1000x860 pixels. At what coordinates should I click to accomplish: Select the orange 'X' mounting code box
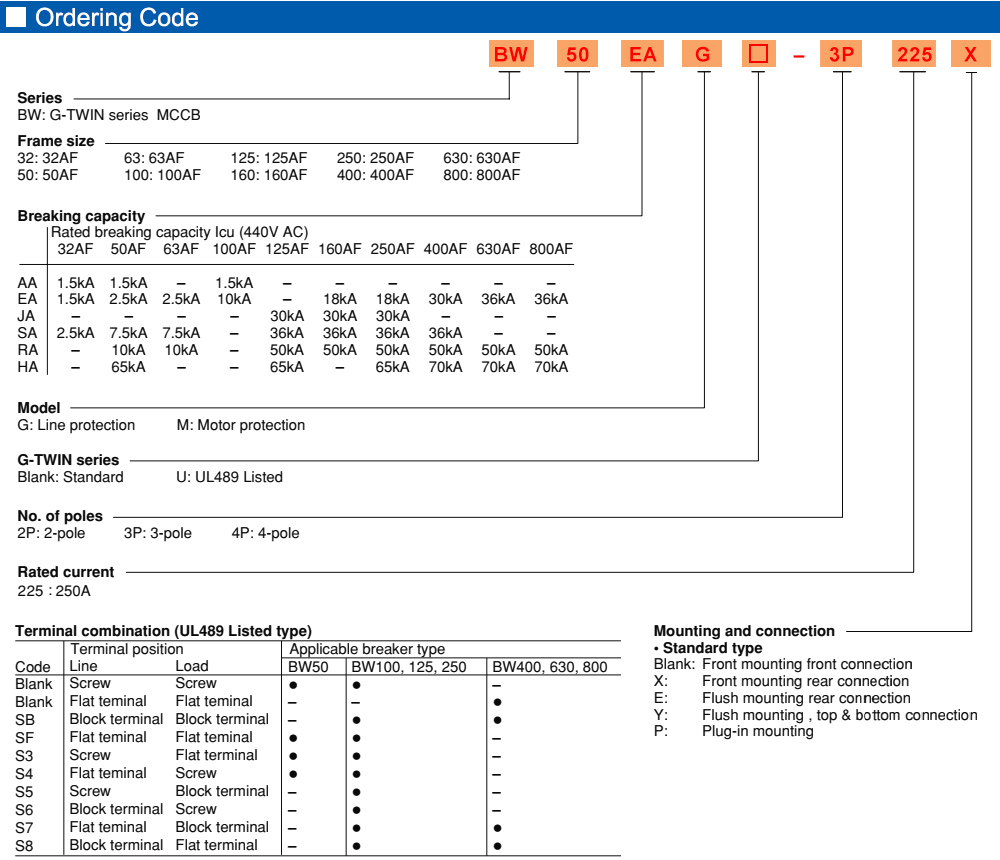click(x=971, y=54)
